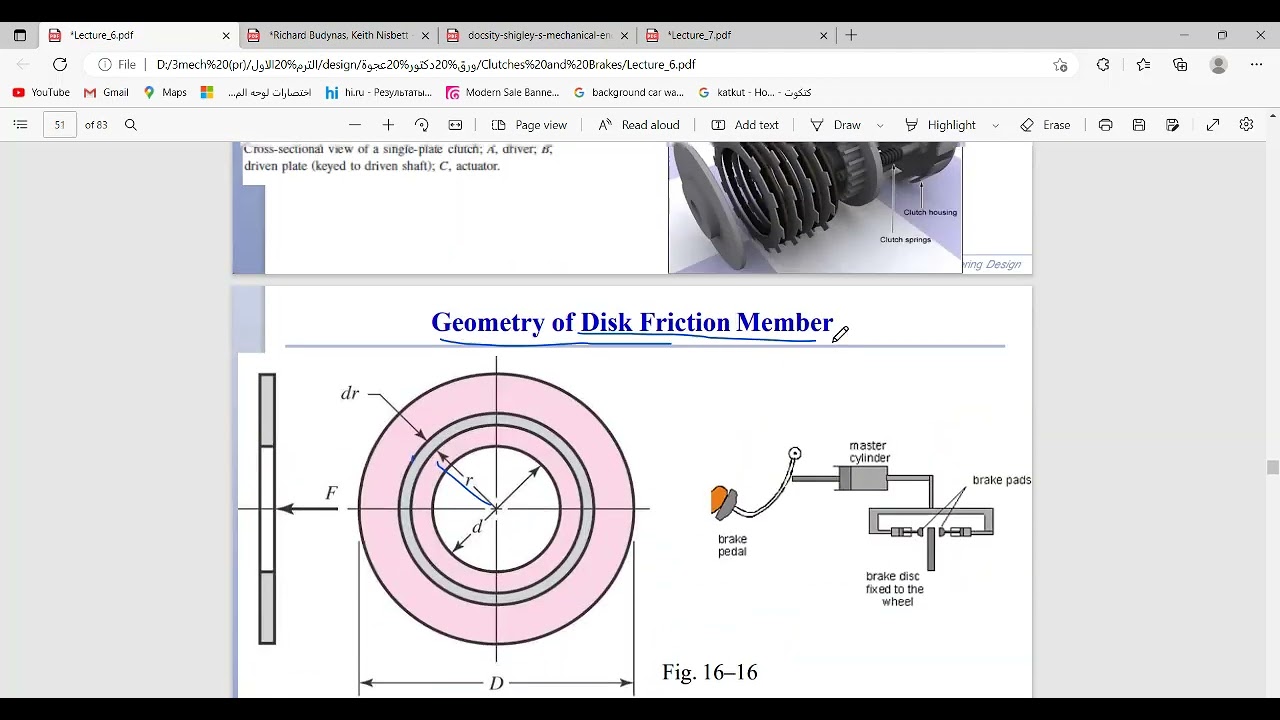Viewport: 1280px width, 720px height.
Task: Open the Page view options
Action: 529,125
